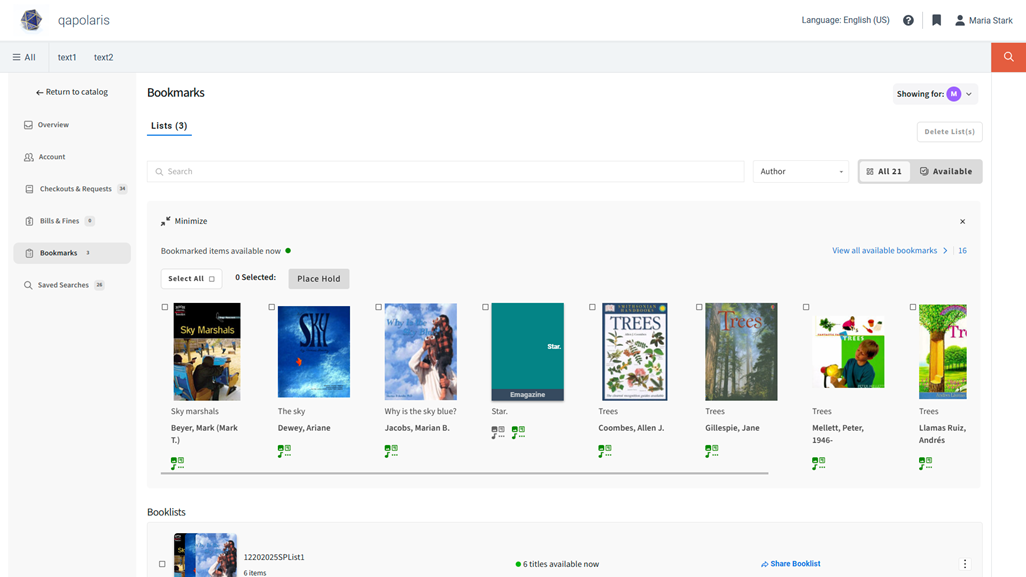Check the Sky marshals checkbox
This screenshot has height=577, width=1026.
click(x=165, y=307)
